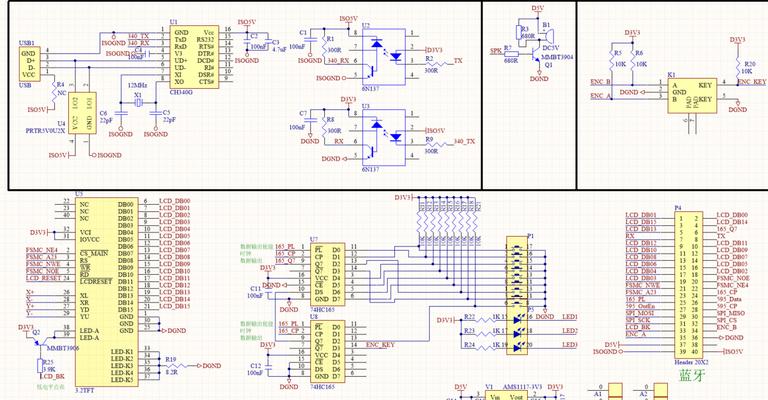This screenshot has height=400, width=768.
Task: Select resistor R6 10K pull-up
Action: (x=632, y=61)
